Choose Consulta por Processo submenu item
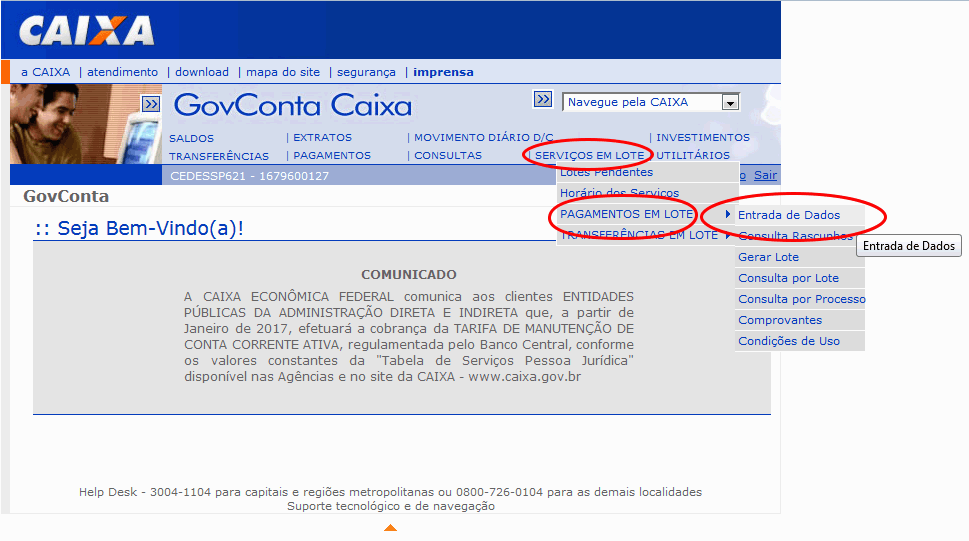The width and height of the screenshot is (969, 541). pos(800,299)
